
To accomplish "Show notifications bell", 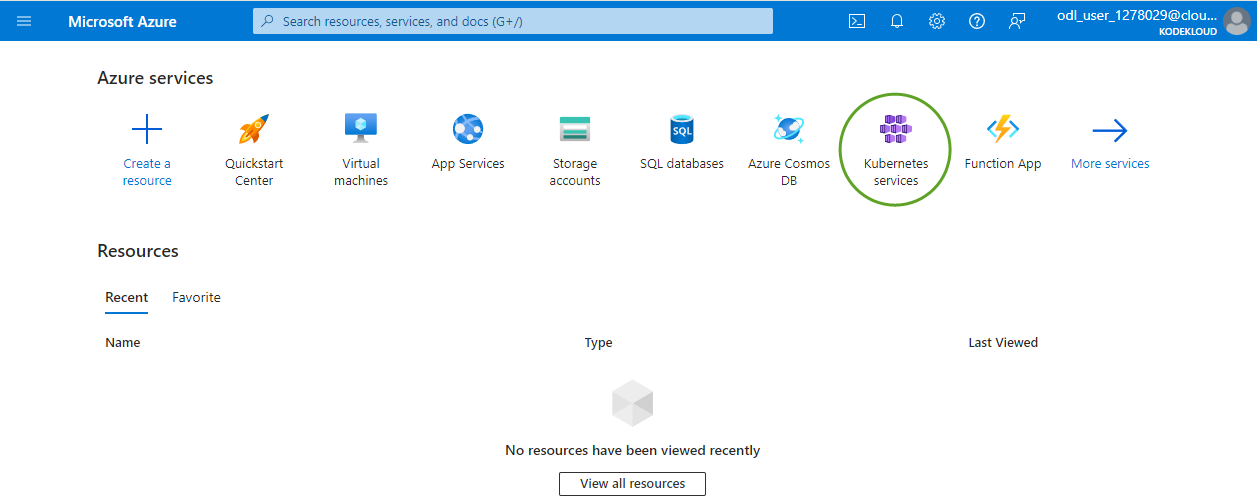I will coord(897,21).
